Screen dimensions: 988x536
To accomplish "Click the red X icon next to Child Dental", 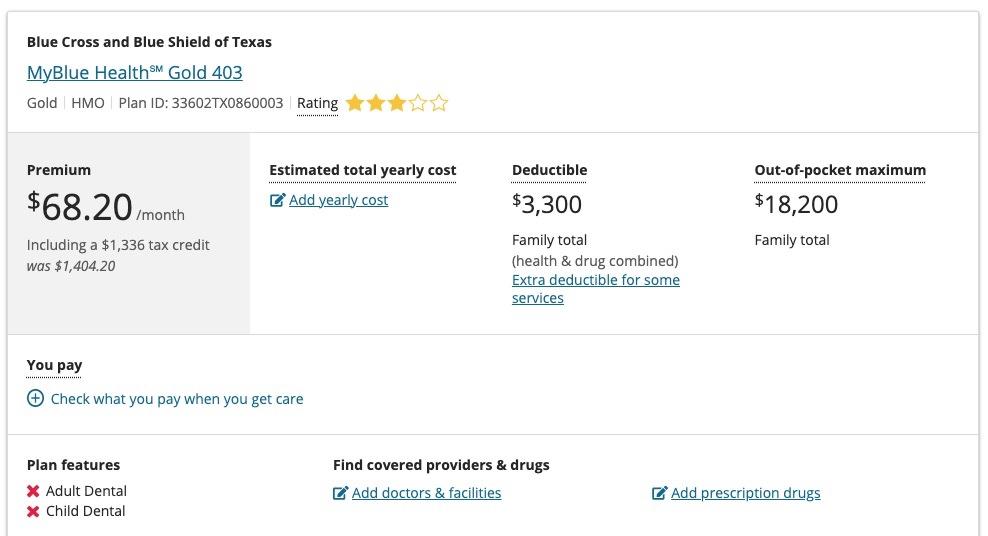I will click(33, 511).
